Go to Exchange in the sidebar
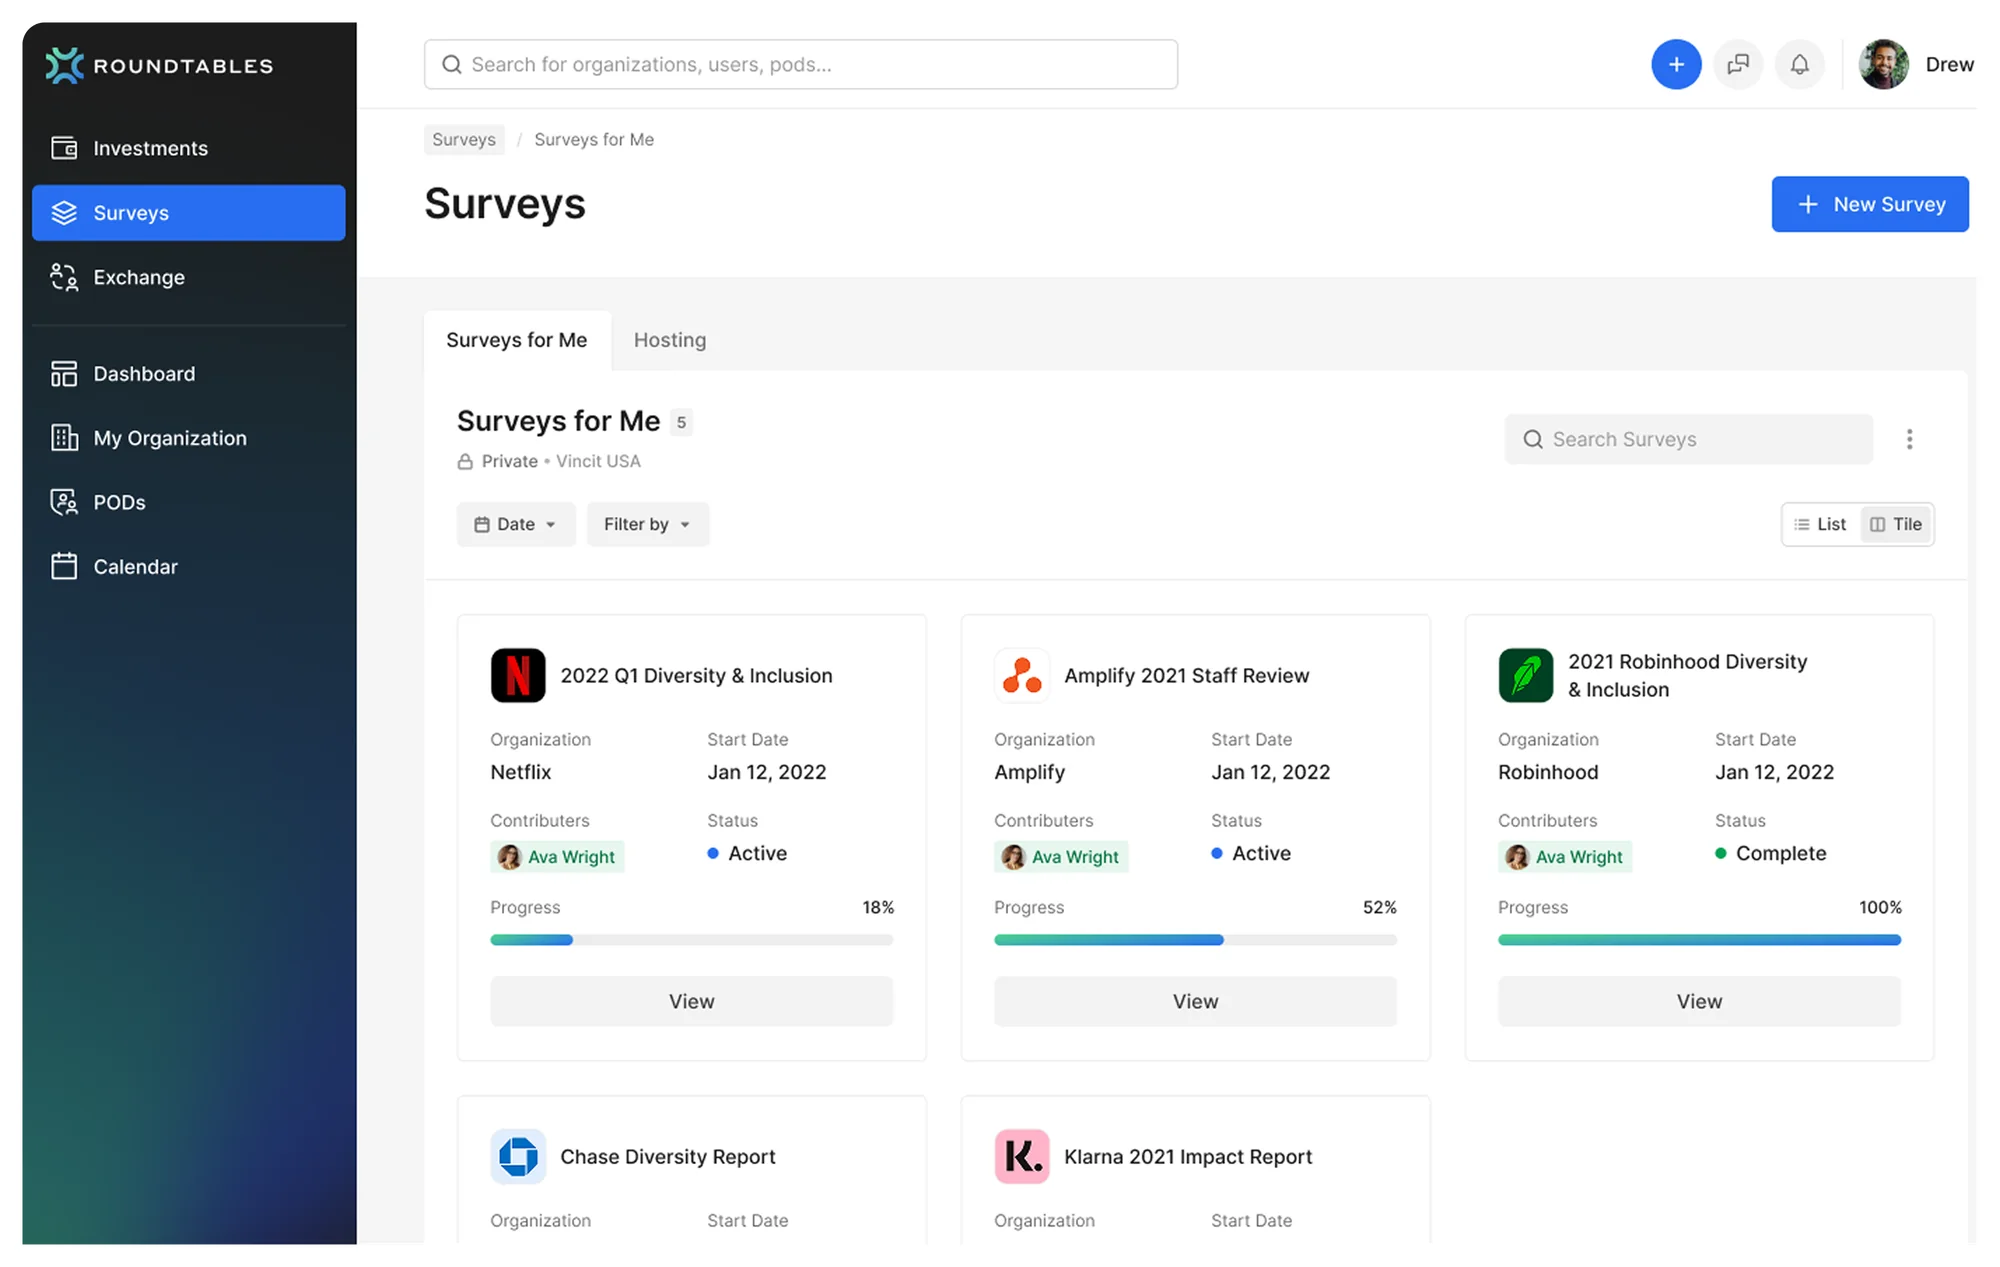 (188, 277)
